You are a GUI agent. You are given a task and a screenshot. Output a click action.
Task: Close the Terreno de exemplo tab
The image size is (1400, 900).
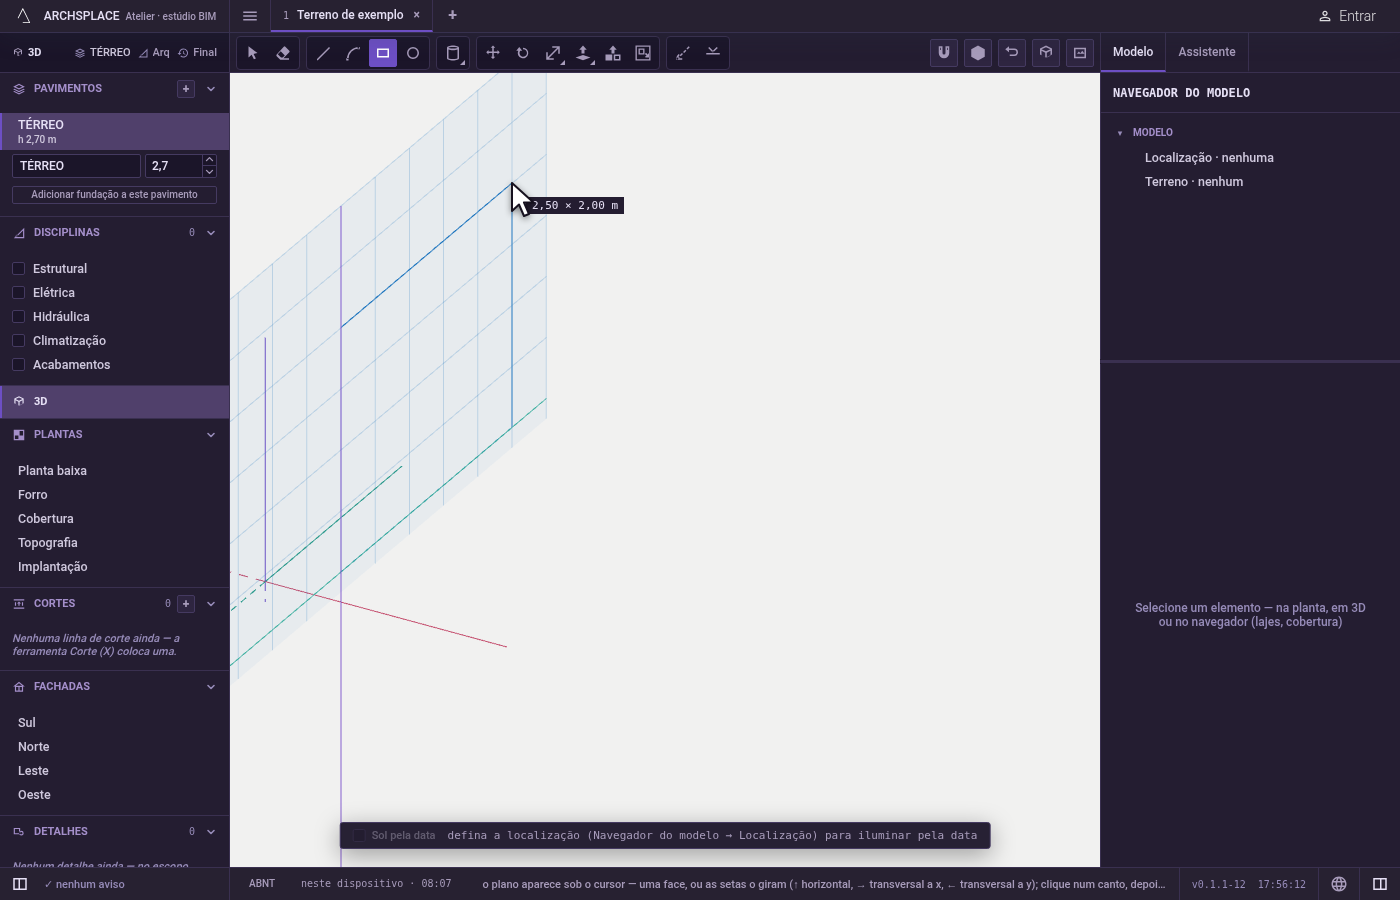click(x=417, y=15)
